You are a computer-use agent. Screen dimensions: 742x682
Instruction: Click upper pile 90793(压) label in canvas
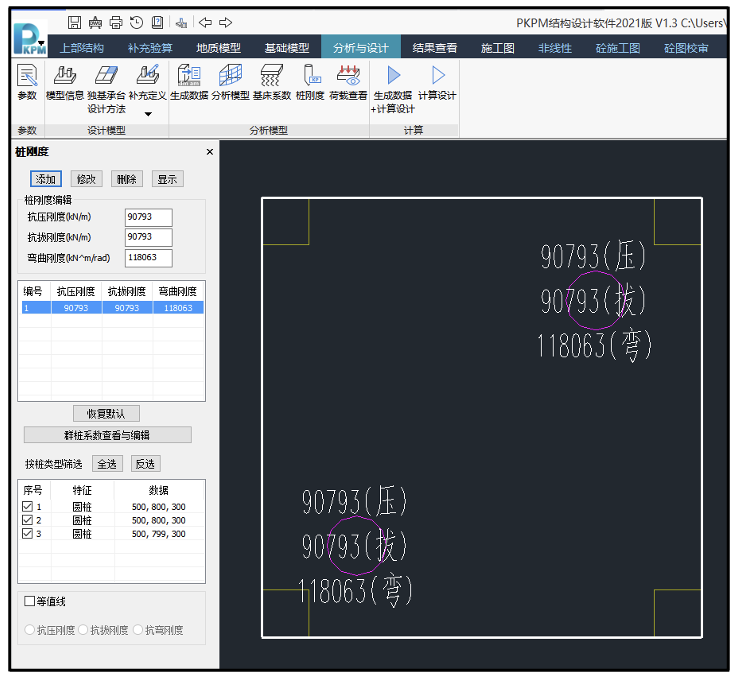[593, 256]
